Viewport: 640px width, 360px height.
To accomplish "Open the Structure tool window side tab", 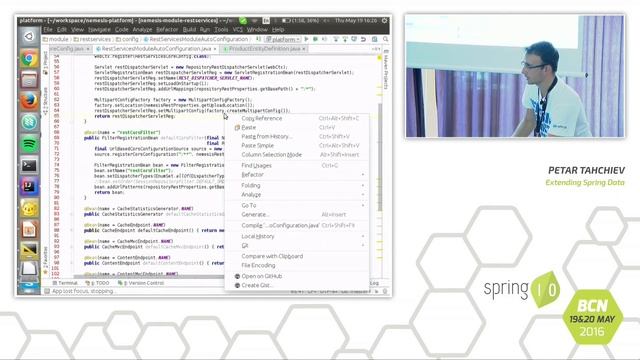I will click(x=45, y=101).
